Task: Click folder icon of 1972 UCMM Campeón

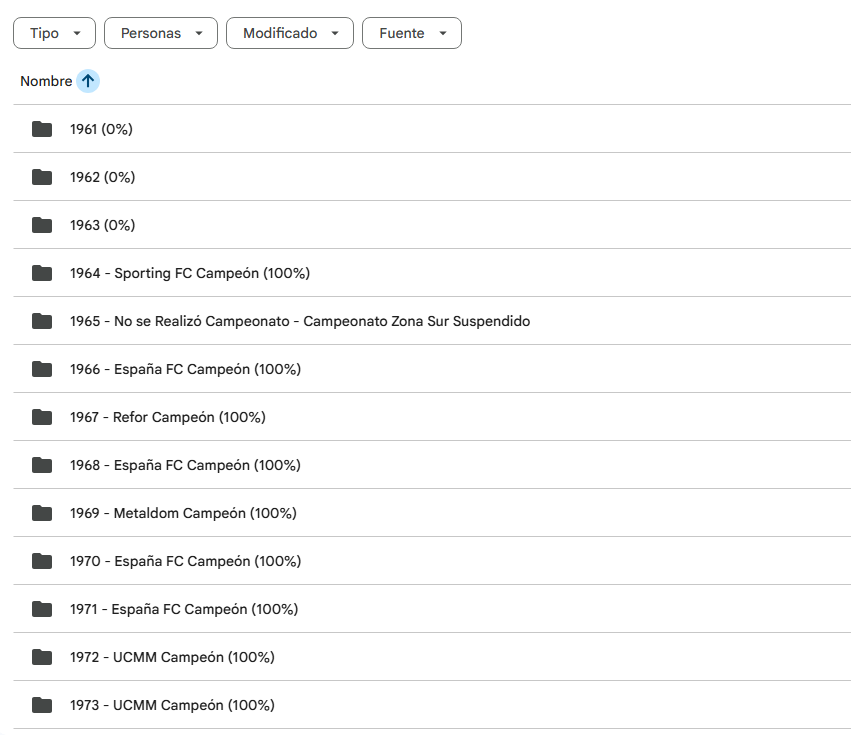Action: tap(42, 657)
